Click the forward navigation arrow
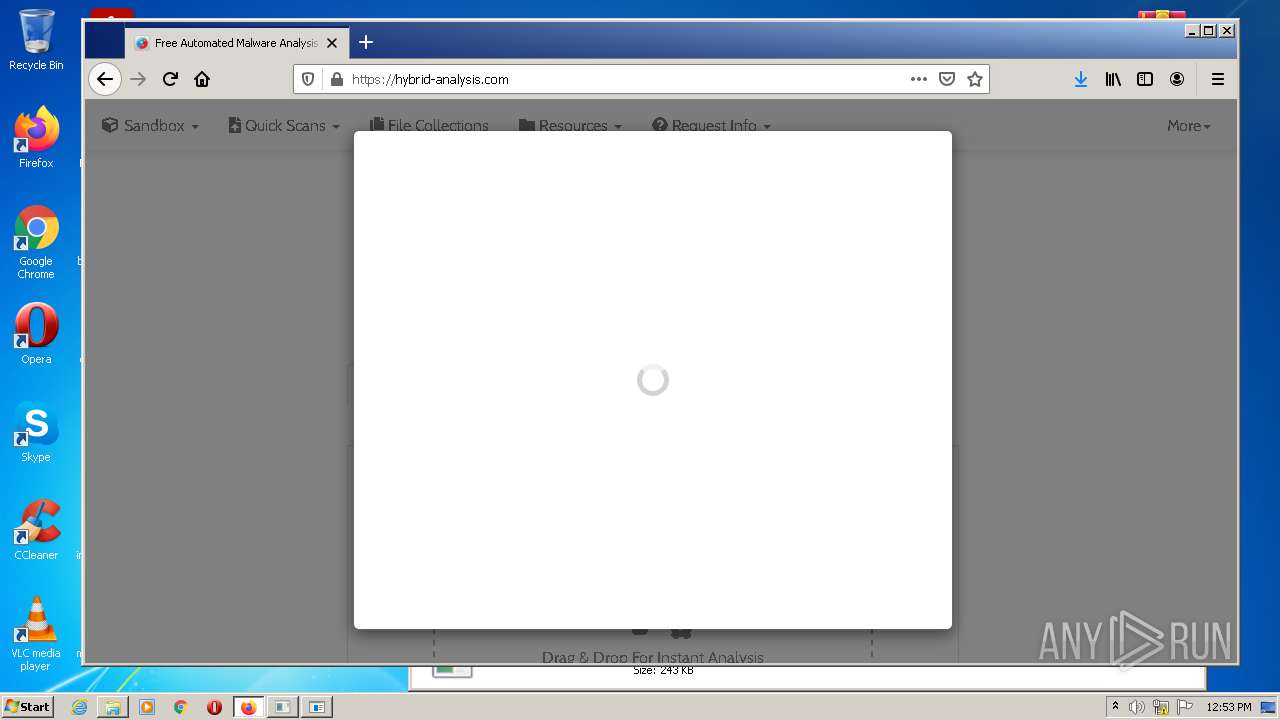 tap(138, 79)
